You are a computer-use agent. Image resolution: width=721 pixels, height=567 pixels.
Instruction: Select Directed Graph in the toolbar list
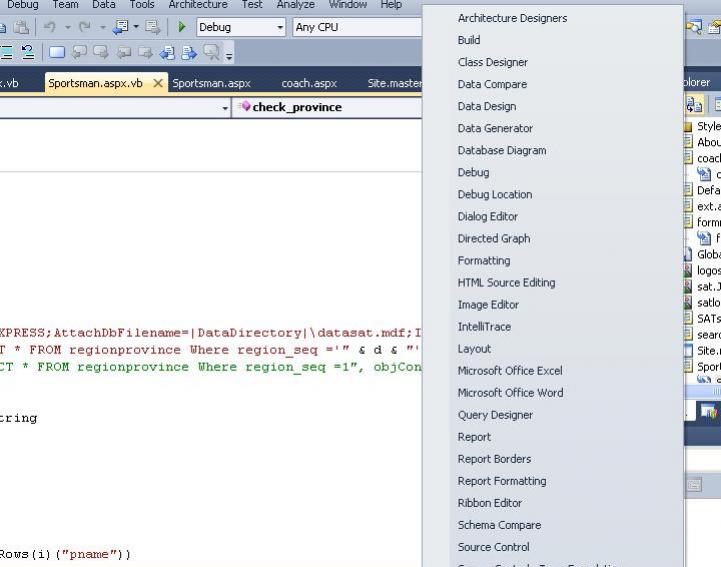click(493, 239)
